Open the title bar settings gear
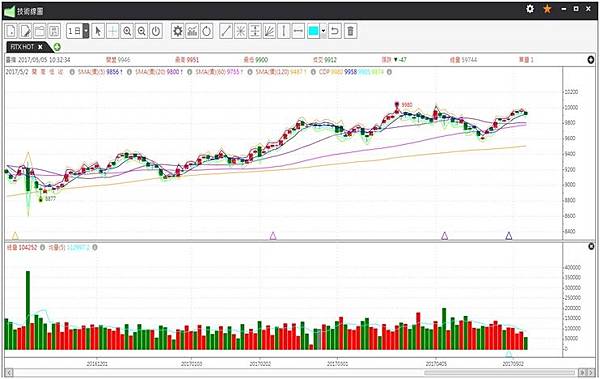 click(530, 9)
